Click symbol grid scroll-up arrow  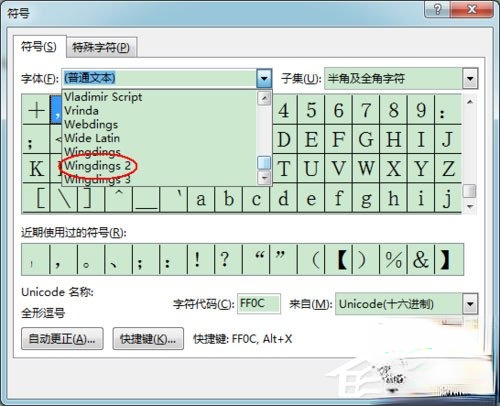click(470, 102)
